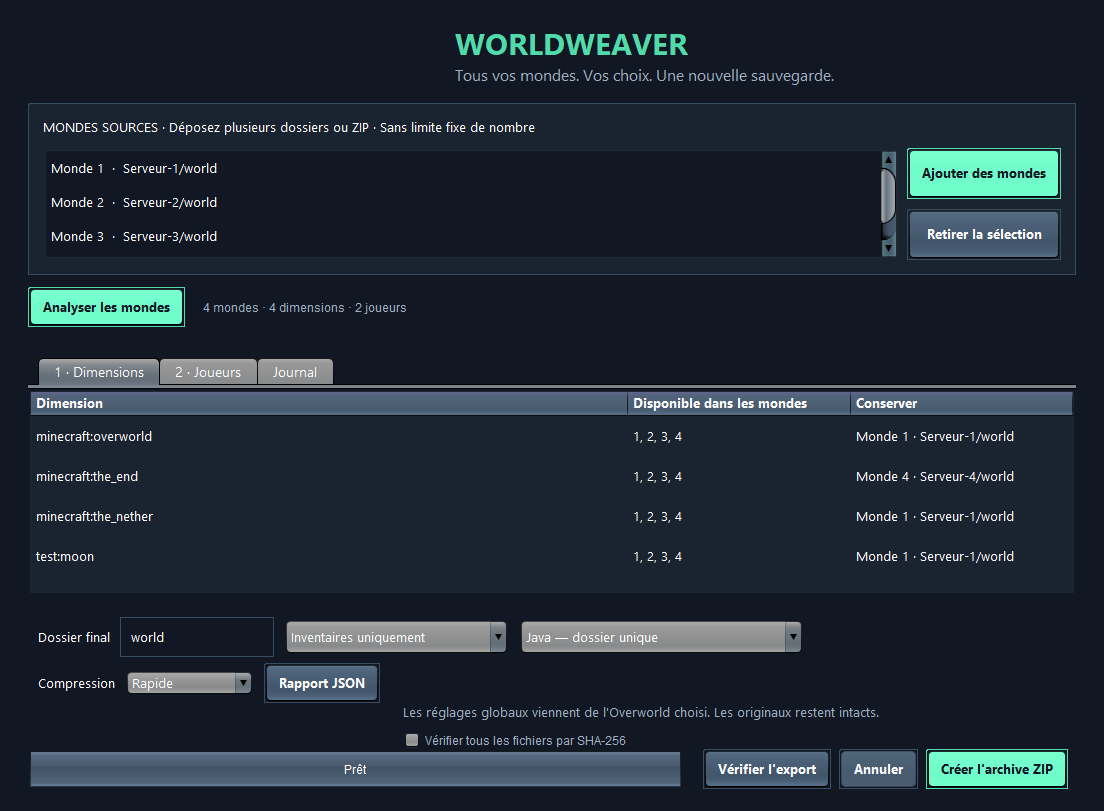
Task: Open the 2 · Joueurs tab
Action: [x=208, y=372]
